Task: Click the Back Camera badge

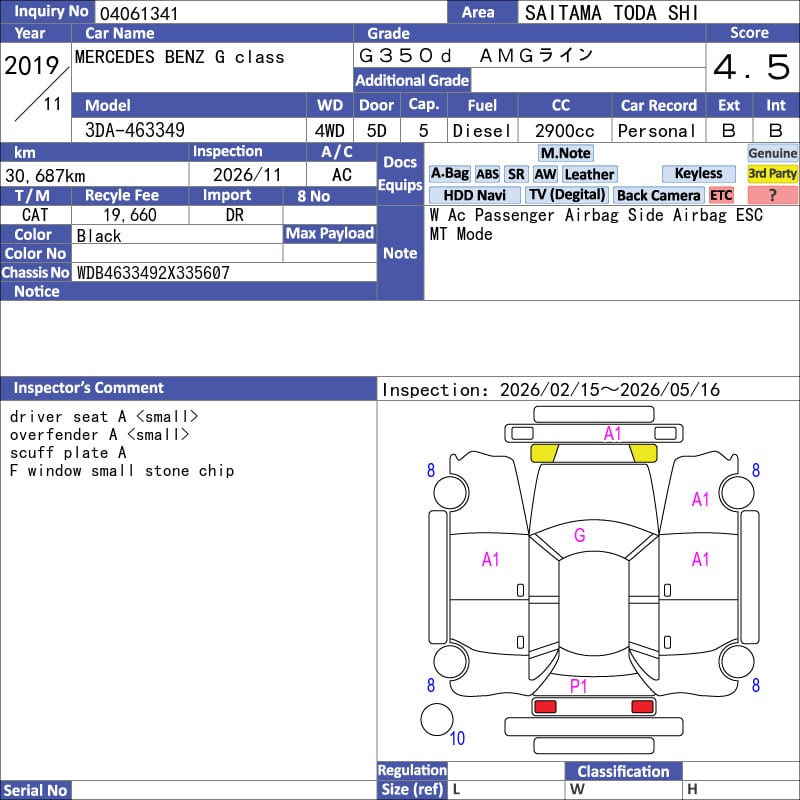Action: [x=658, y=195]
